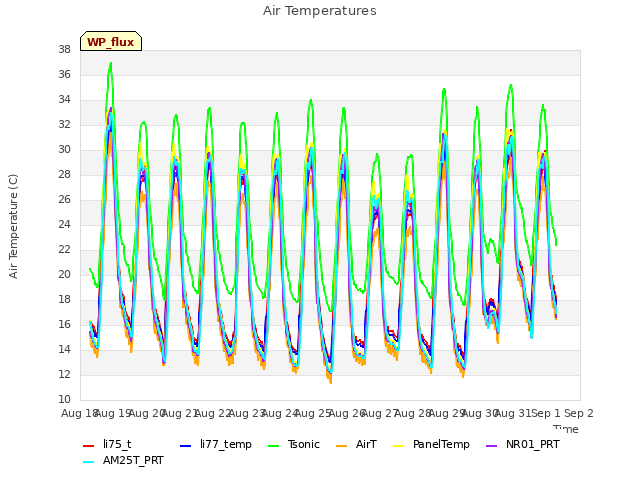
Task: Click the 38 y-axis tick label
Action: pos(64,50)
